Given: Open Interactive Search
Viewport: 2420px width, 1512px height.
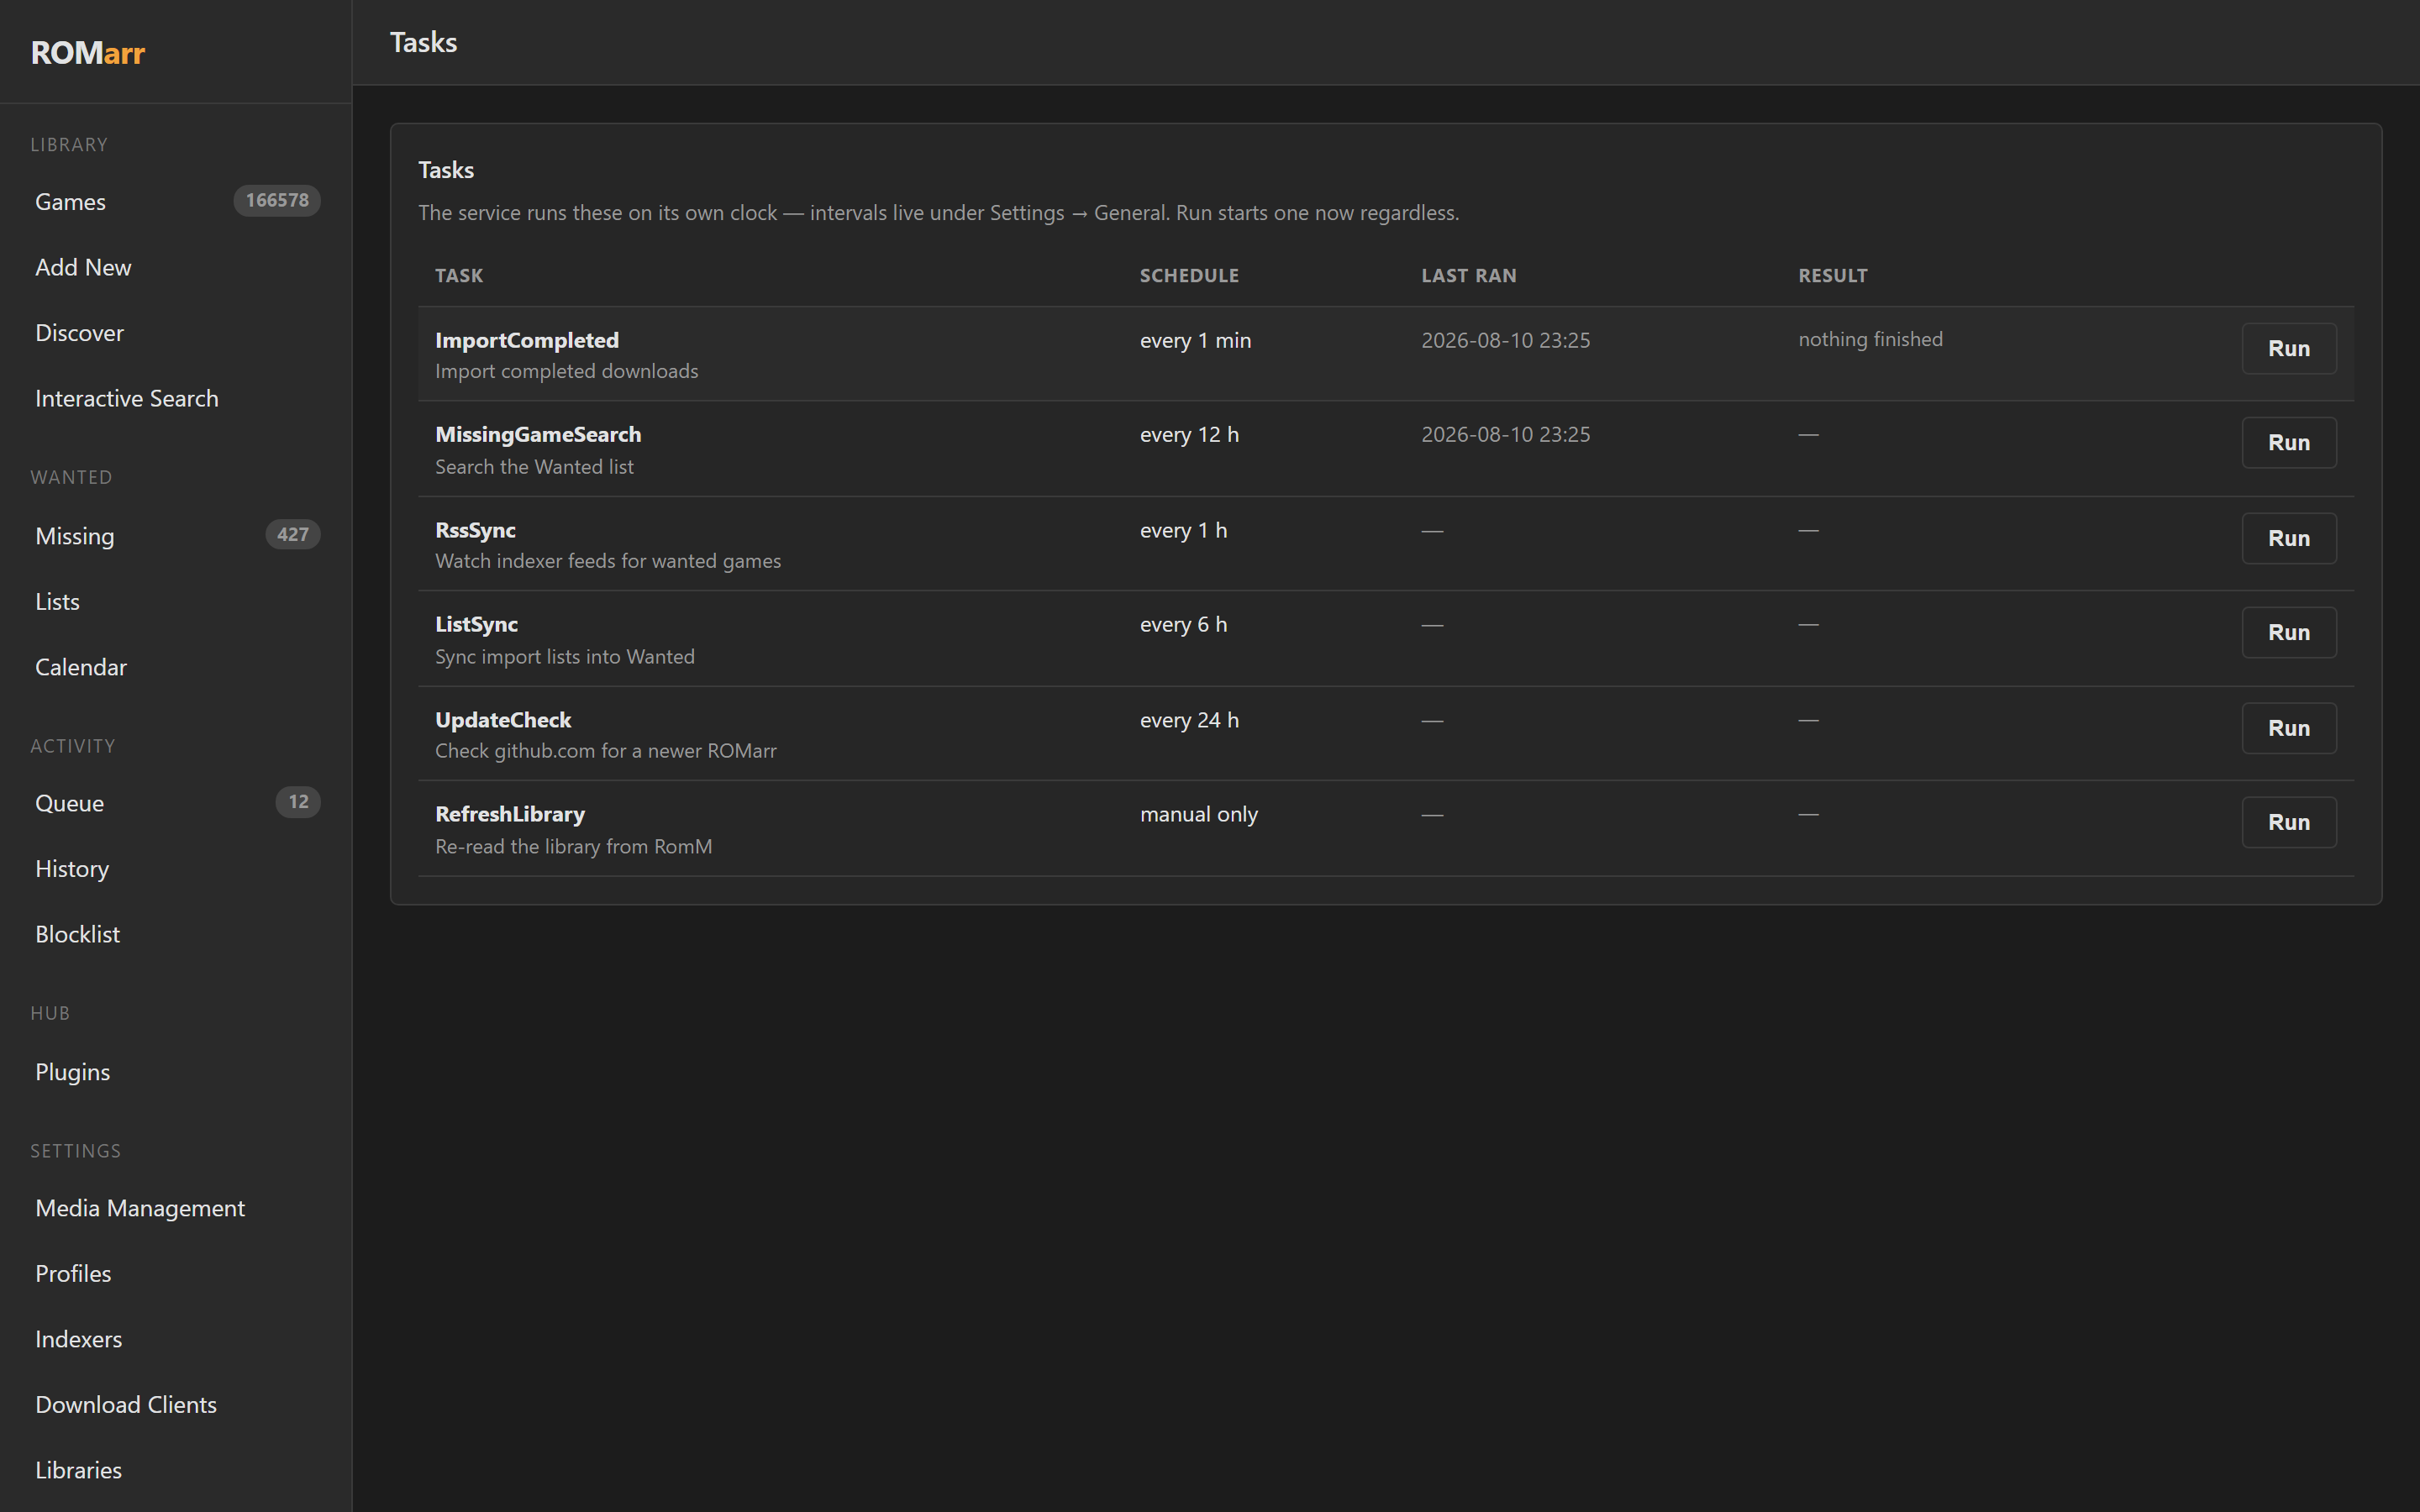Looking at the screenshot, I should click(x=126, y=398).
